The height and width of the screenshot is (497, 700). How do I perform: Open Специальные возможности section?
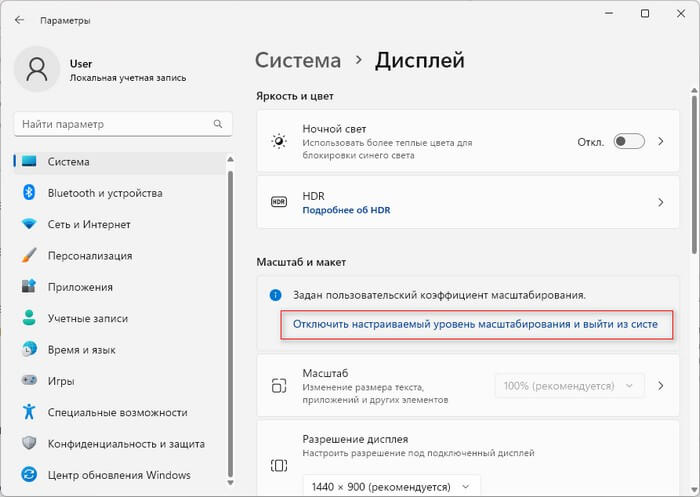[120, 412]
